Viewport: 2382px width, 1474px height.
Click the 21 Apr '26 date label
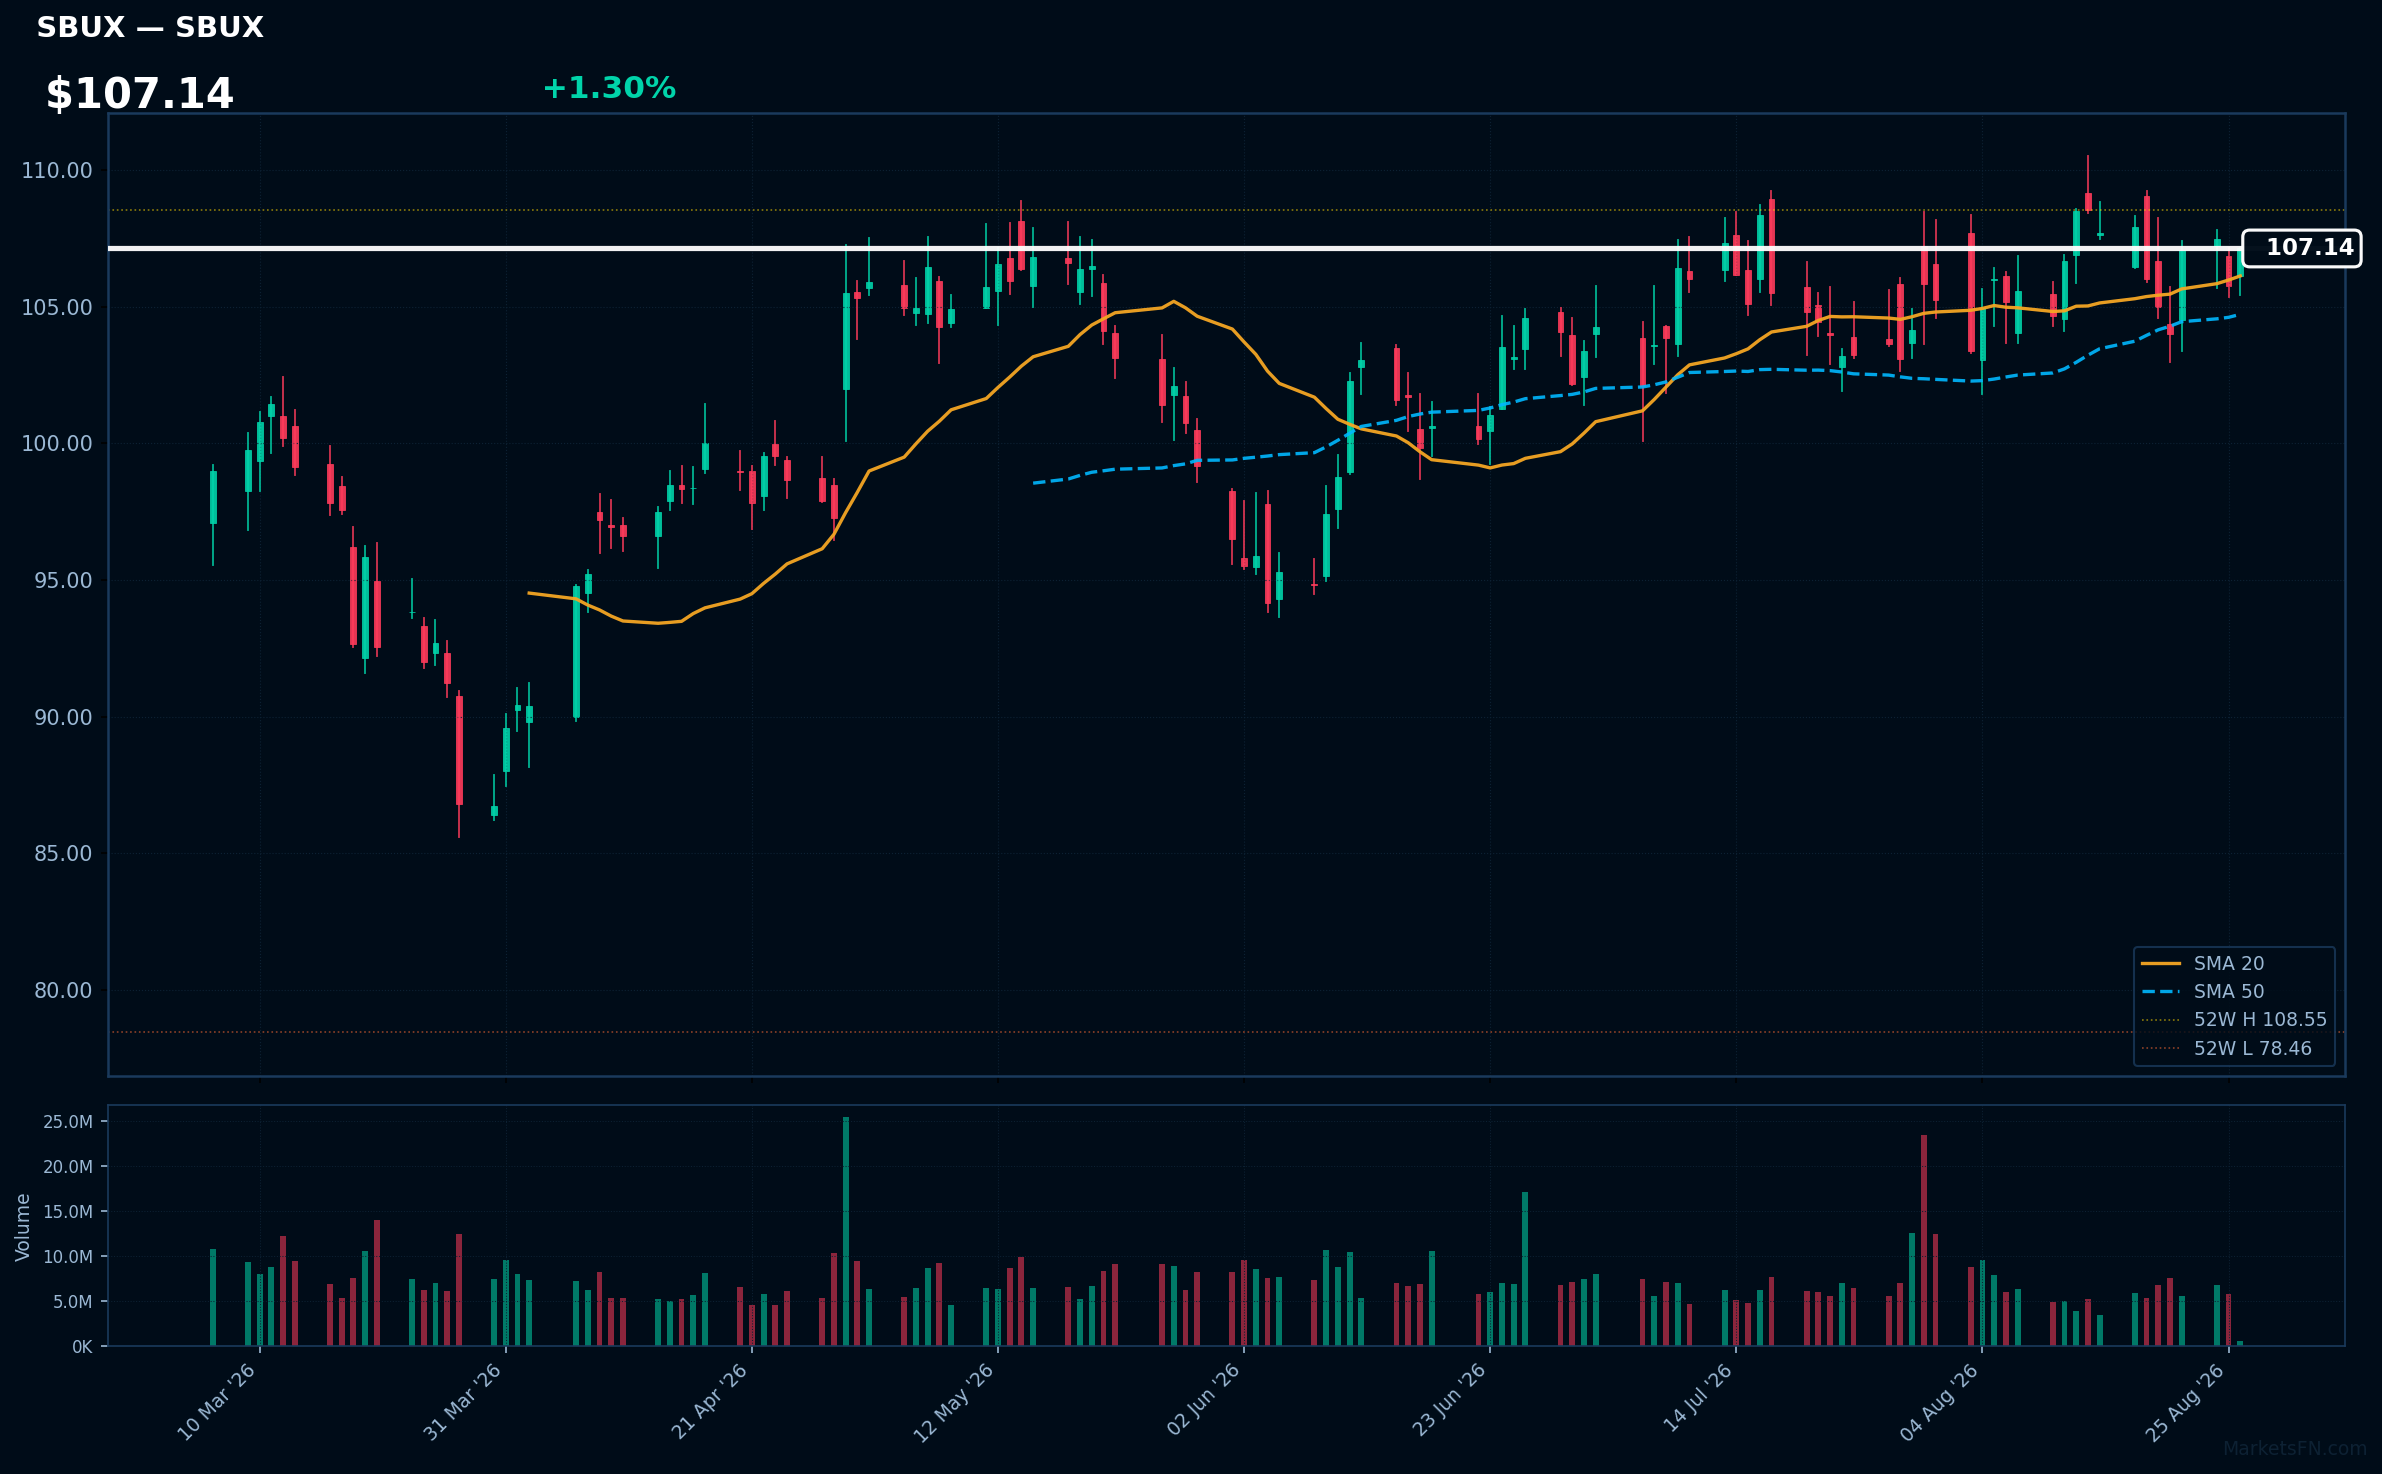709,1402
